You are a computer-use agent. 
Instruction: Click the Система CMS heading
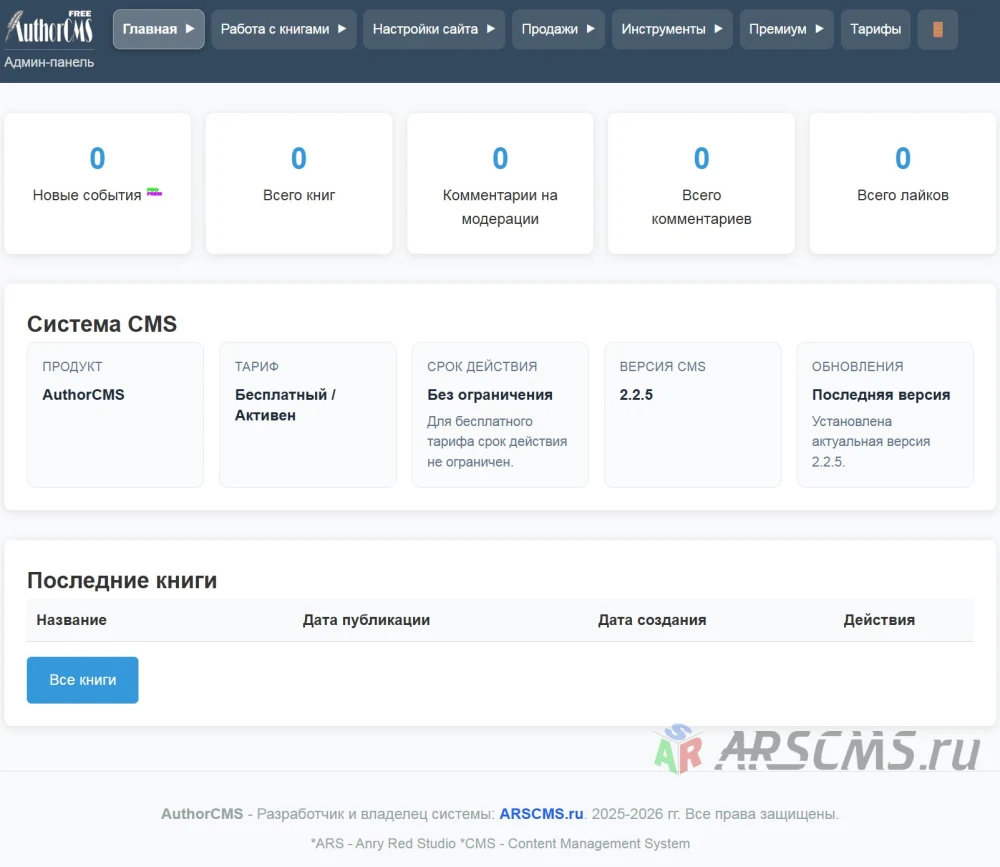click(x=102, y=324)
